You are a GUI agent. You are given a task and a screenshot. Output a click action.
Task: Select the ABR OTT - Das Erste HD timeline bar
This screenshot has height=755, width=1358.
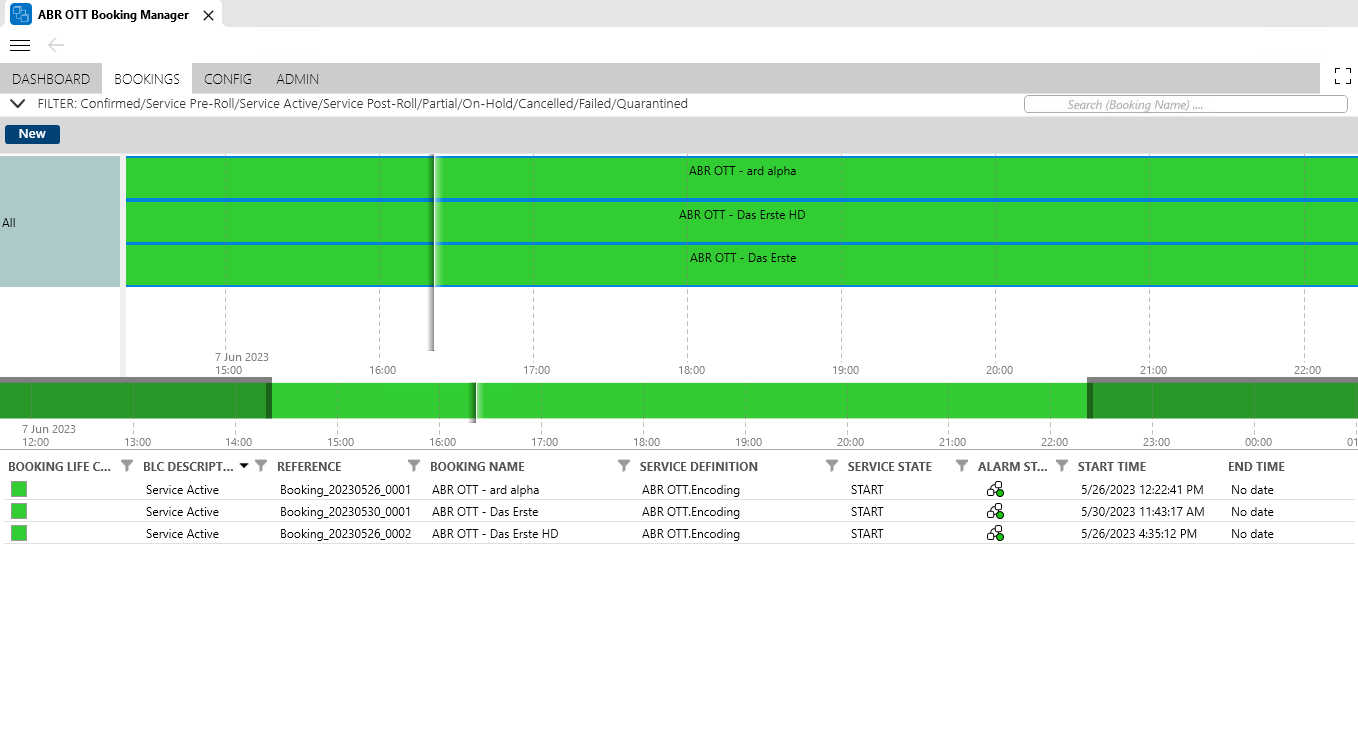pos(742,221)
